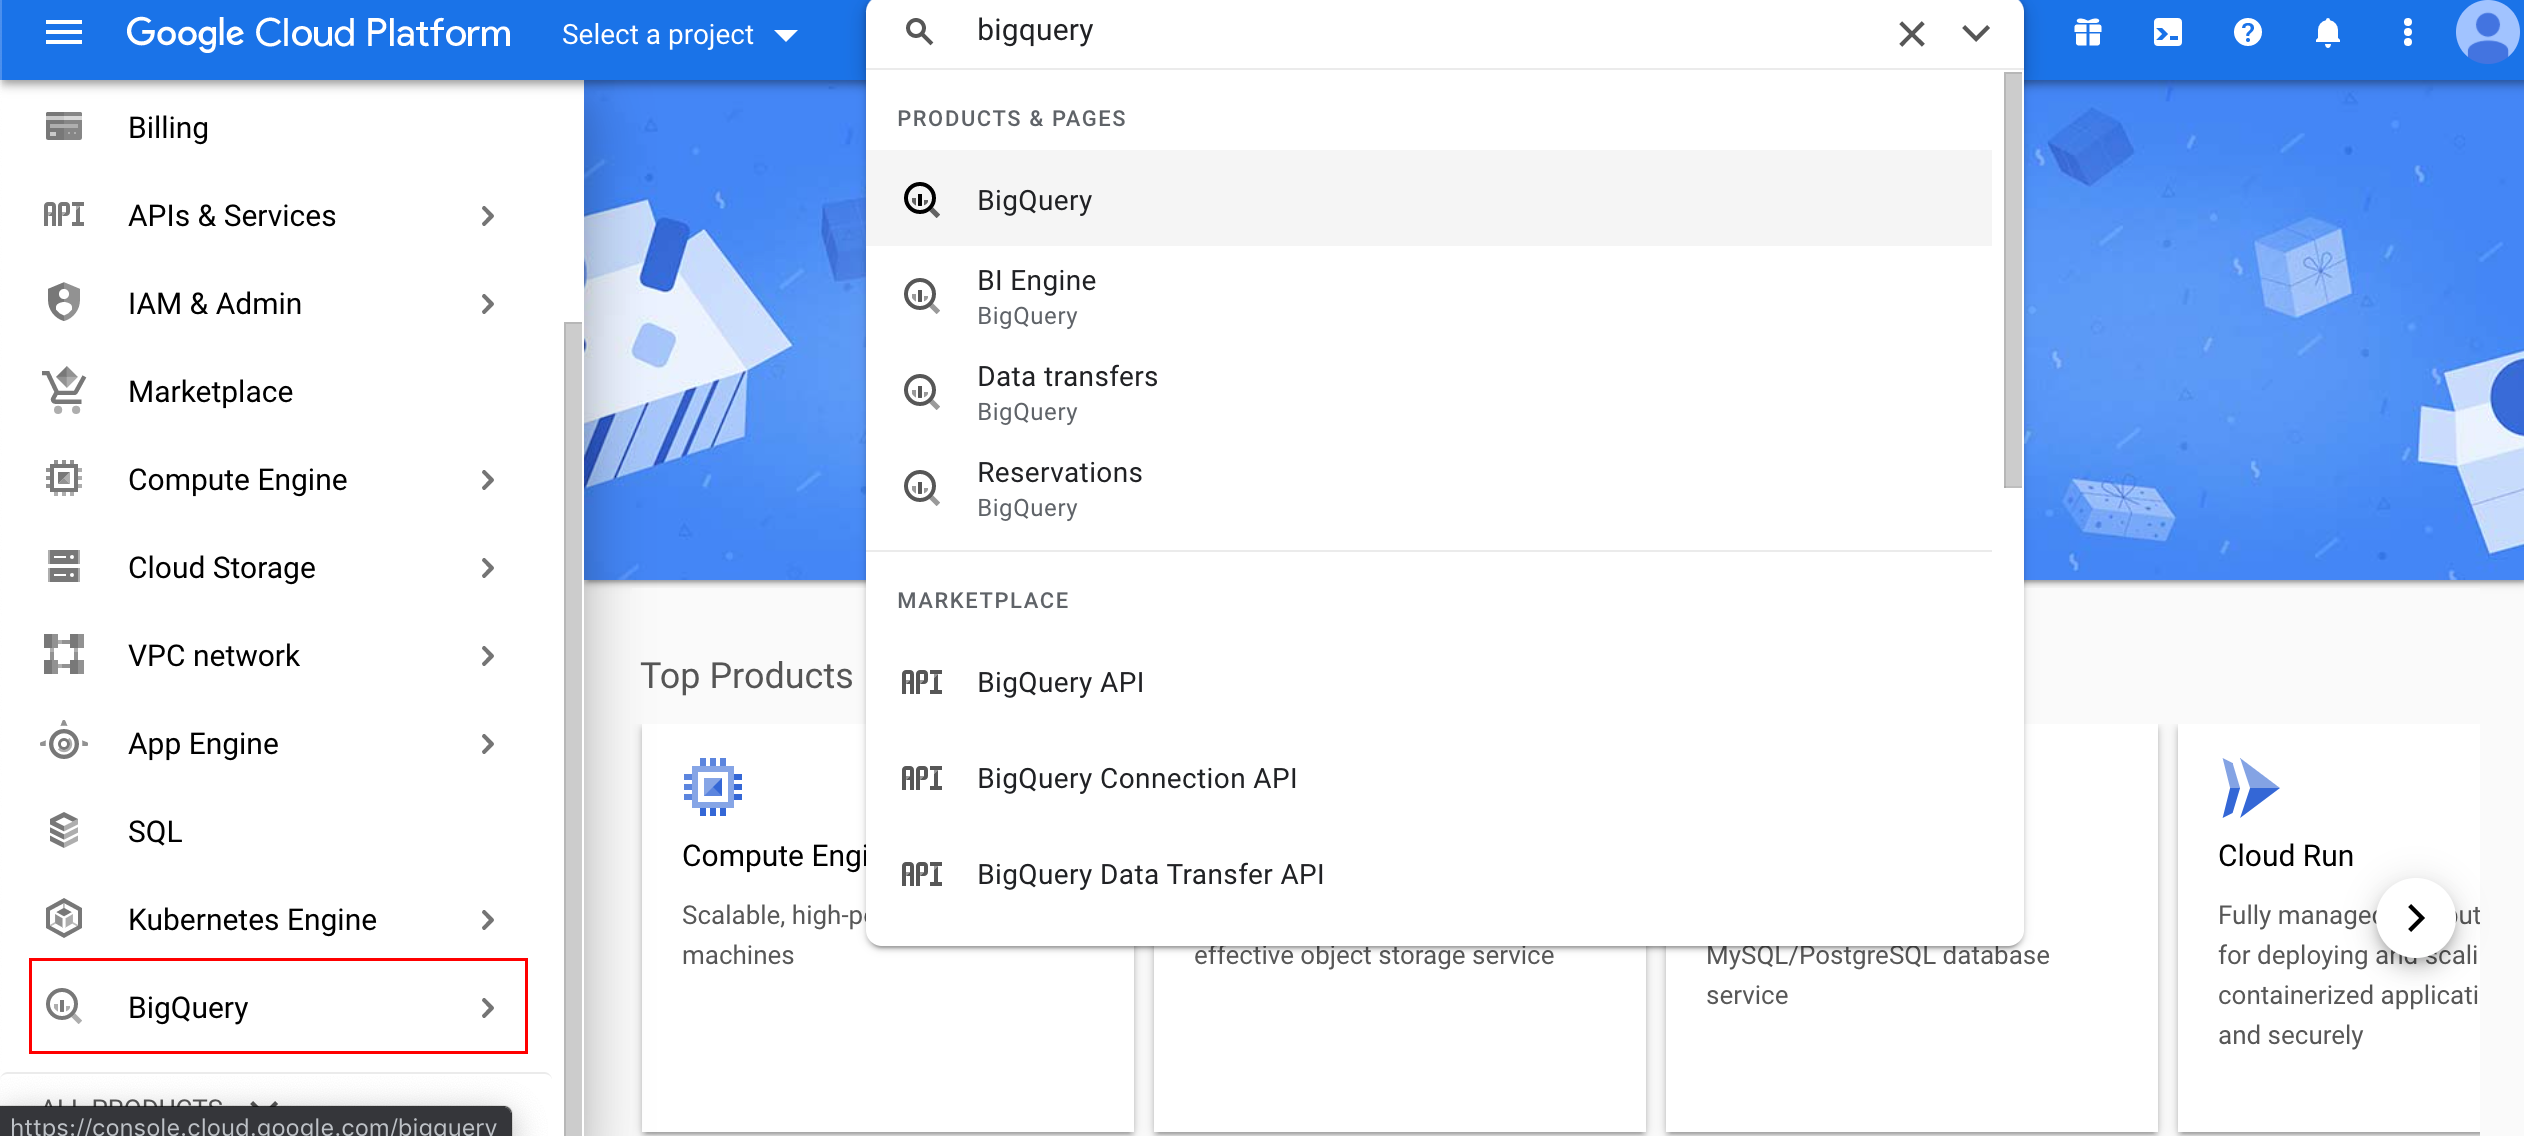This screenshot has height=1136, width=2524.
Task: Click BigQuery API result's API icon
Action: click(921, 682)
